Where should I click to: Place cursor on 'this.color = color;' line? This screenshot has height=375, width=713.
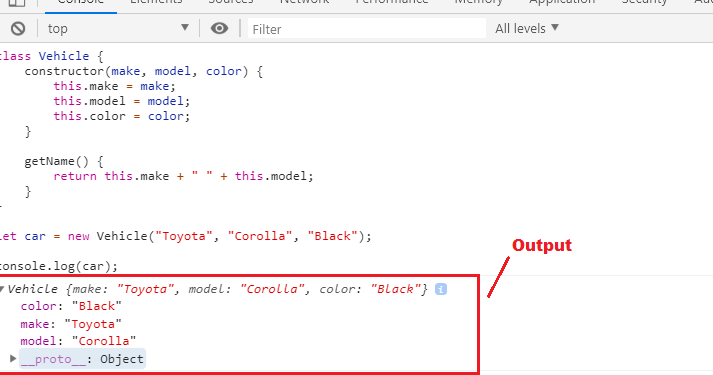tap(122, 116)
